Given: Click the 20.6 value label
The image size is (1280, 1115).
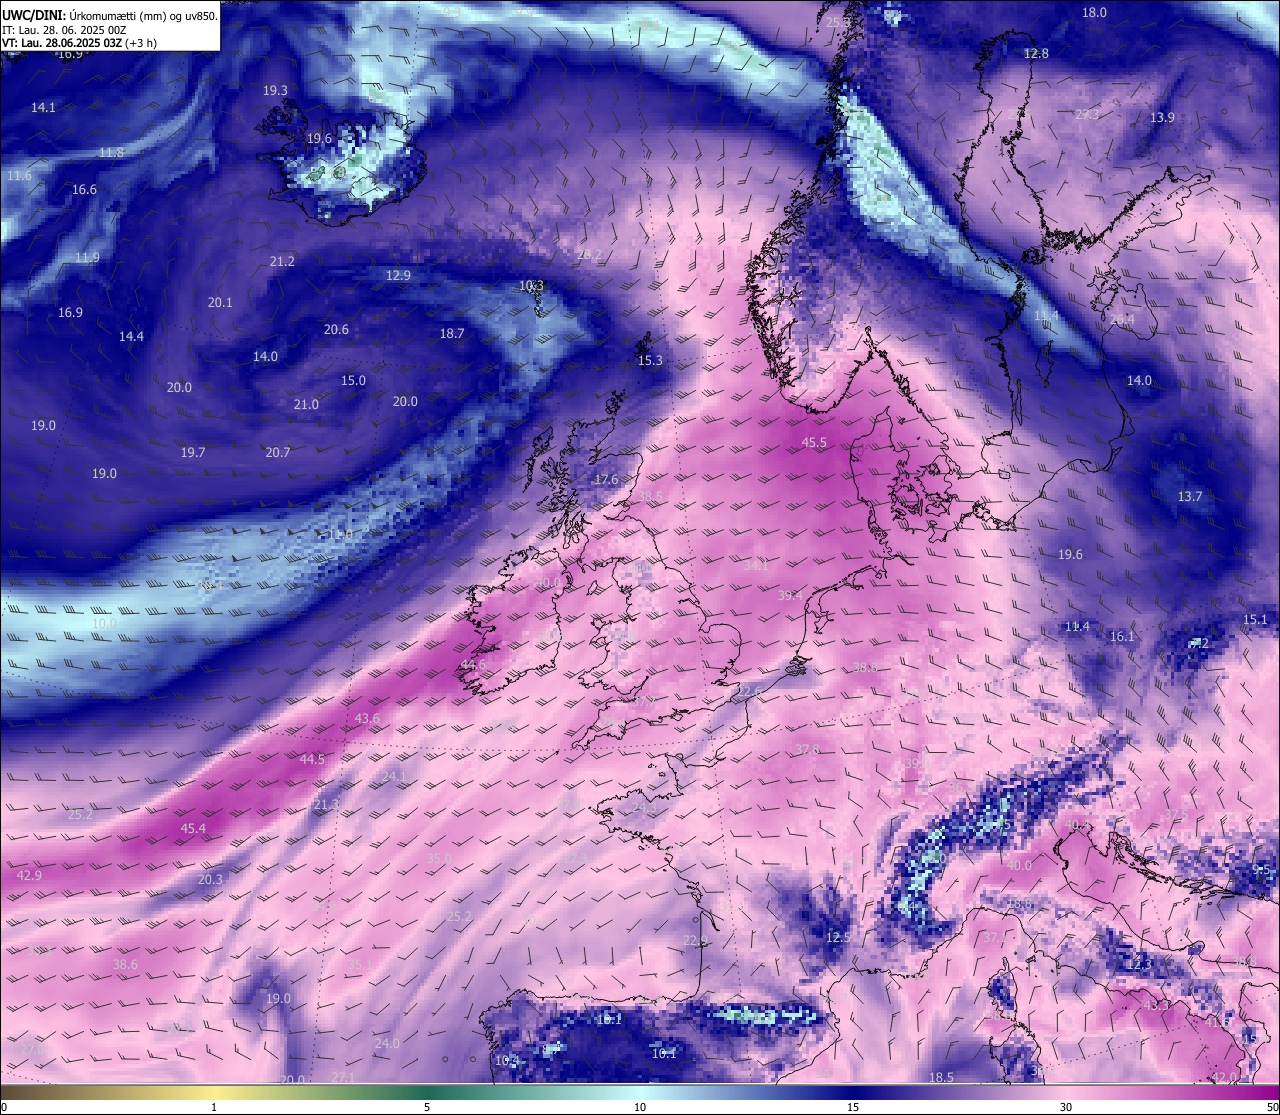Looking at the screenshot, I should [x=336, y=329].
